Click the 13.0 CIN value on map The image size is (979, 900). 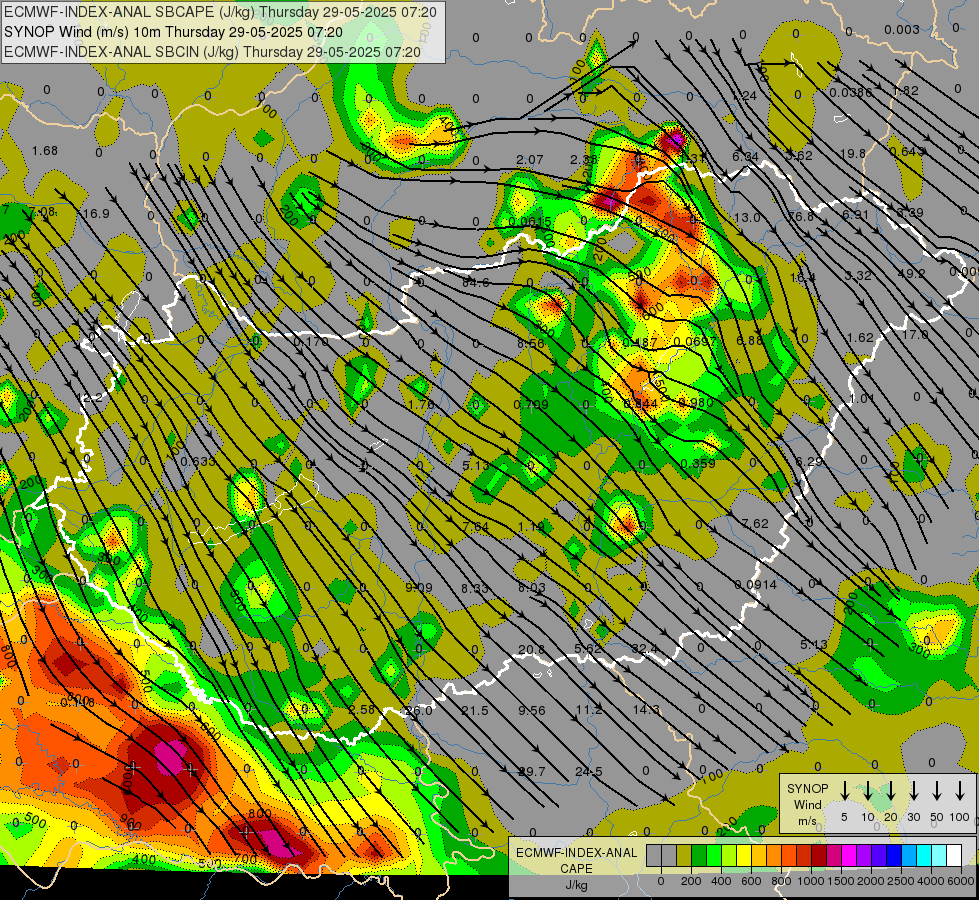(x=747, y=217)
